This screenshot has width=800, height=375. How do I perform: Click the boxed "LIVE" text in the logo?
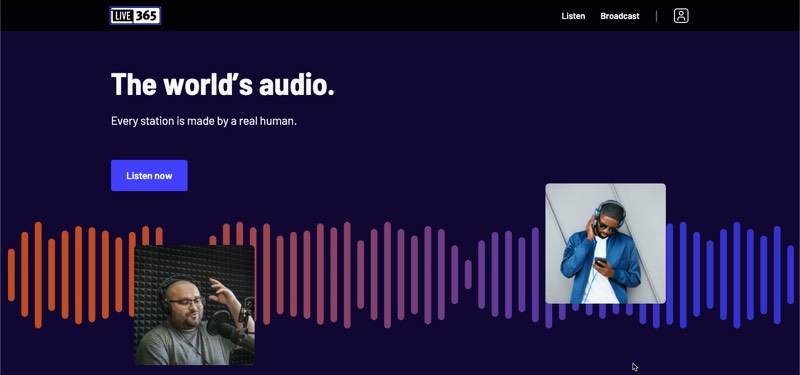pos(123,16)
